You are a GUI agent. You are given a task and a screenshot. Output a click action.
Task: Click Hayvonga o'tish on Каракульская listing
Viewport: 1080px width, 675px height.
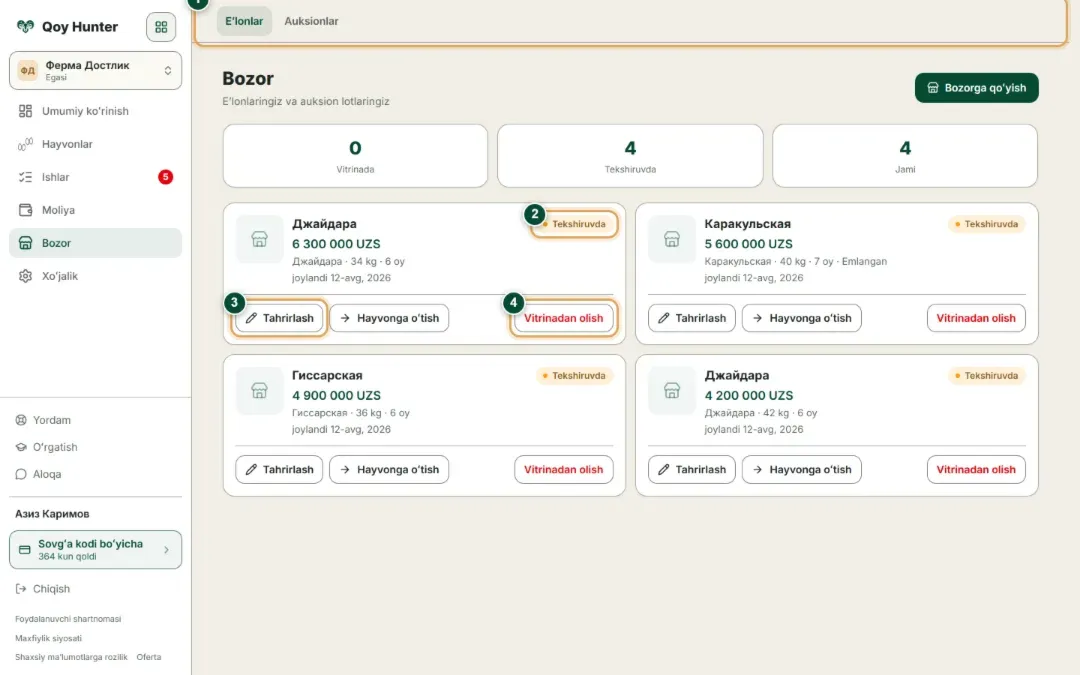pyautogui.click(x=802, y=318)
